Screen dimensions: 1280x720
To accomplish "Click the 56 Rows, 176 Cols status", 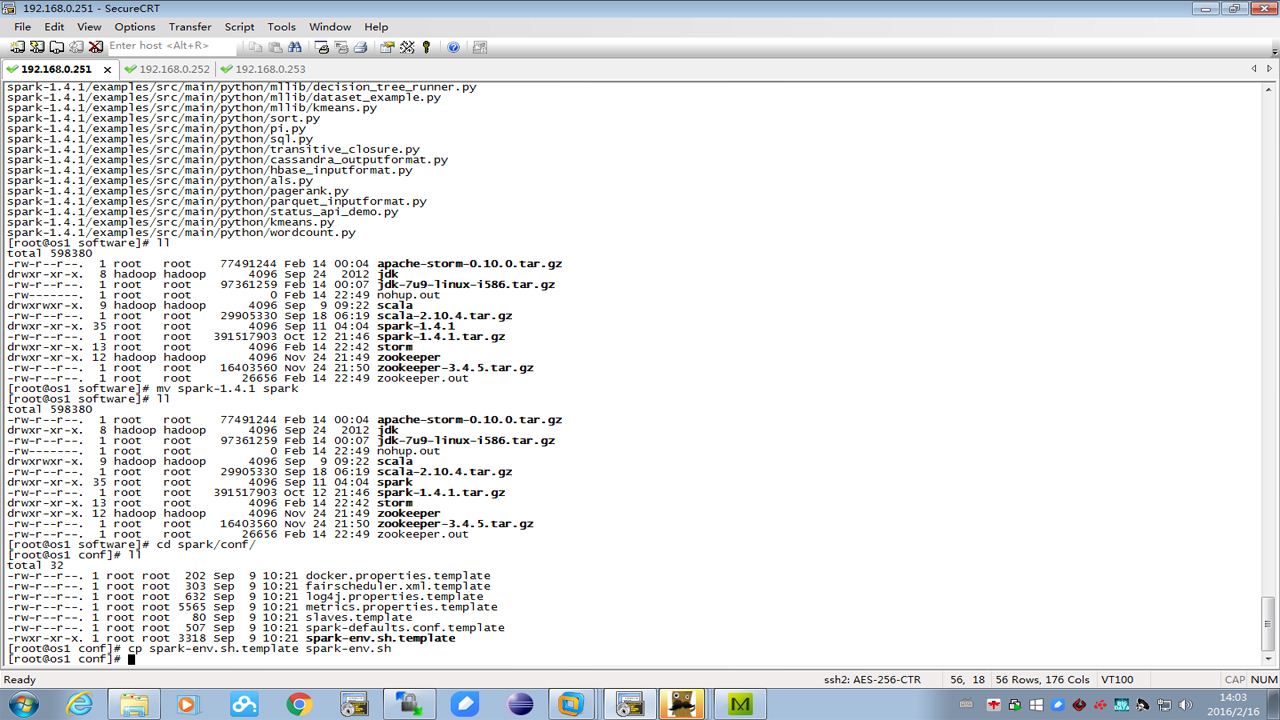I will (x=1043, y=680).
